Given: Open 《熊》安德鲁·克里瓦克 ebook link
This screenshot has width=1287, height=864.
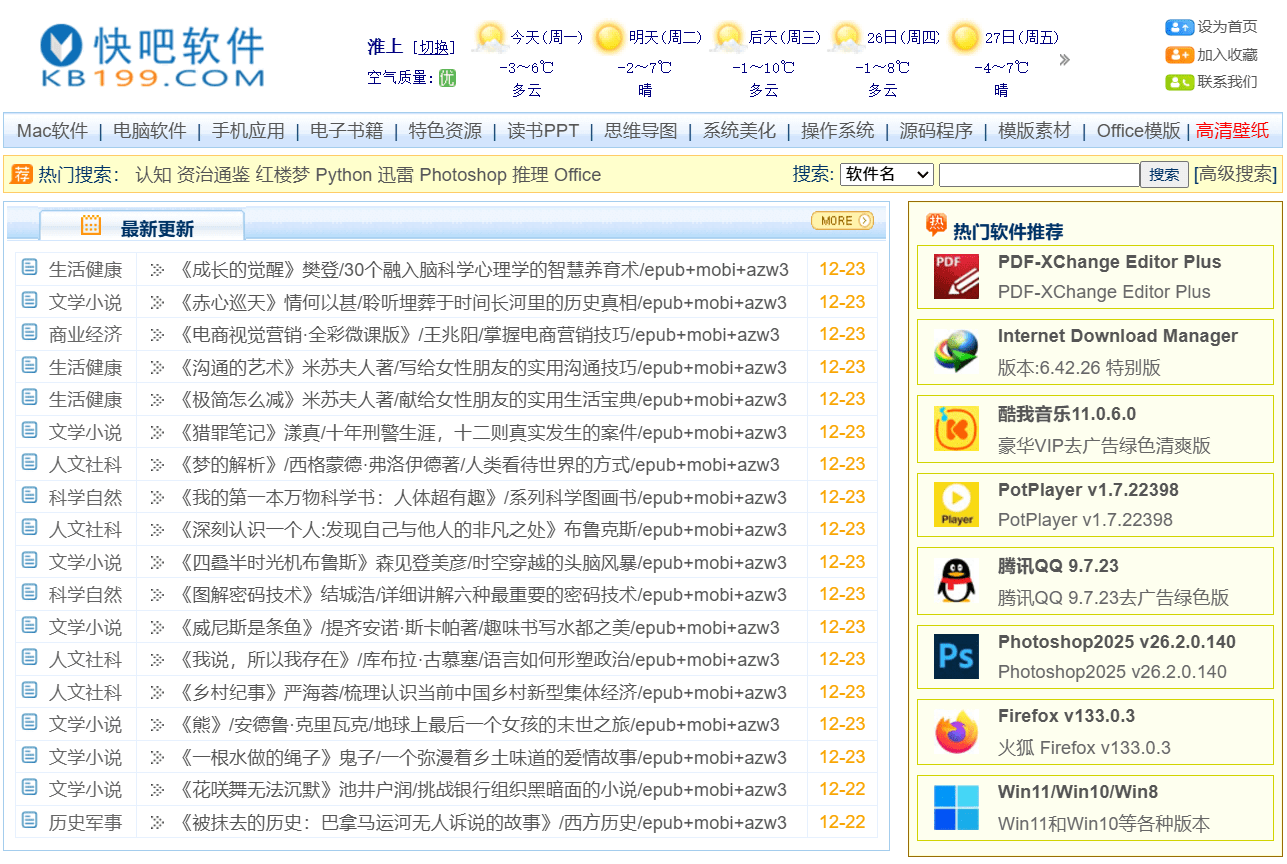Looking at the screenshot, I should (x=476, y=724).
